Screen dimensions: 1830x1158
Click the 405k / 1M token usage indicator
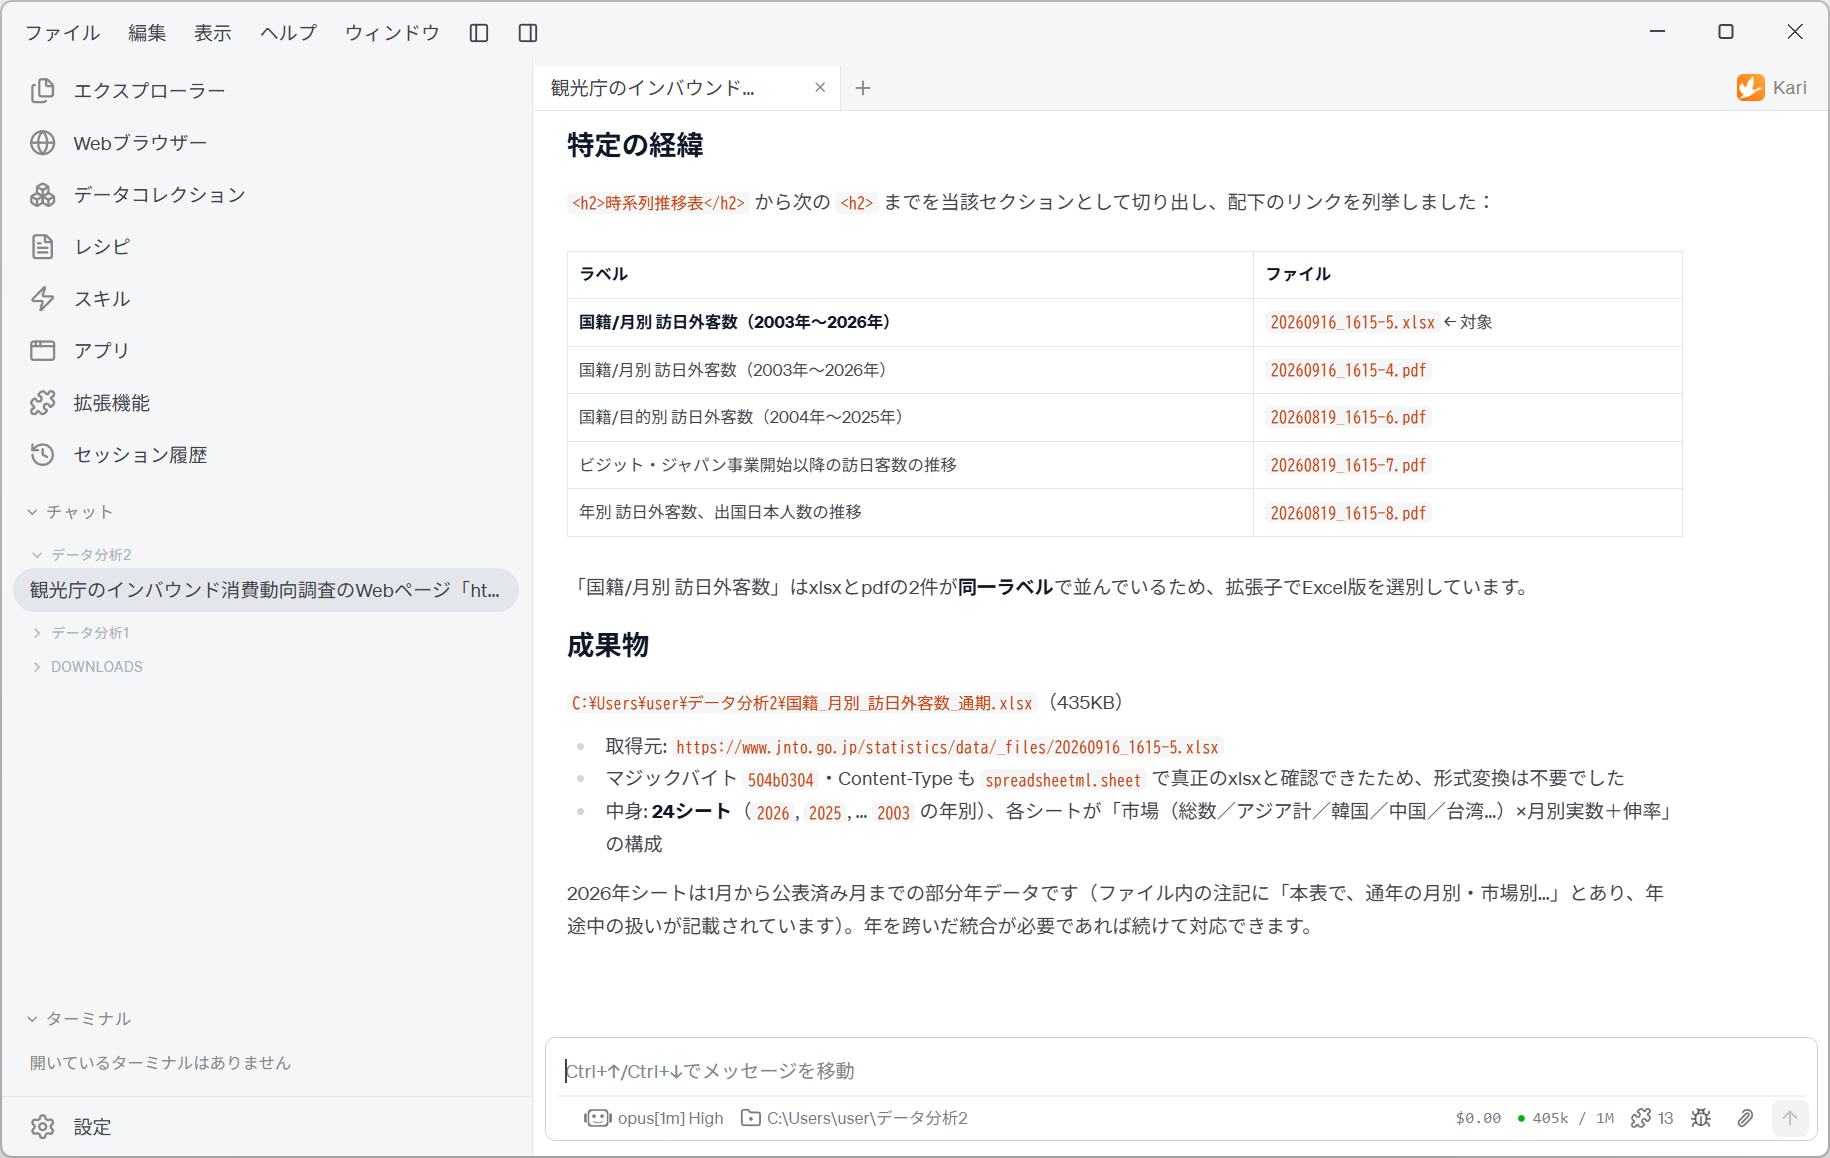point(1566,1118)
